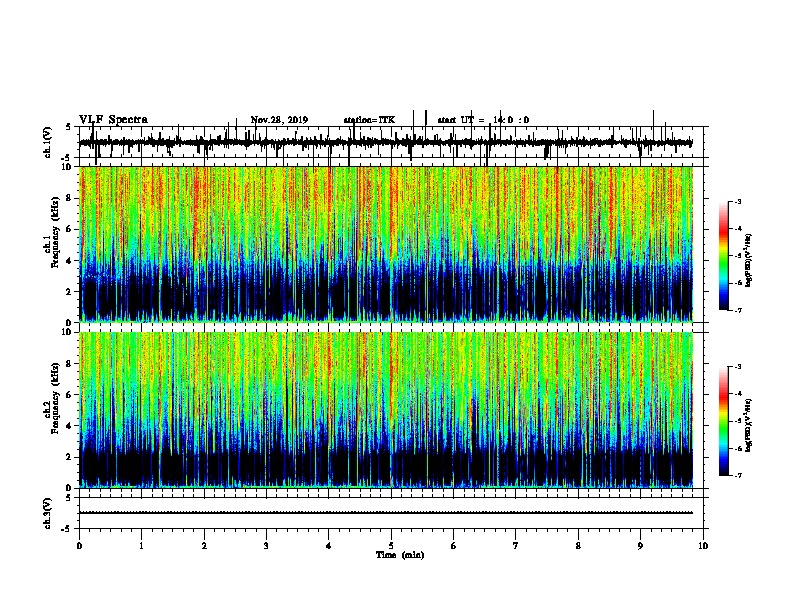Click the "VLF Spectra" plot title
Viewport: 792px width, 612px height.
pos(113,120)
